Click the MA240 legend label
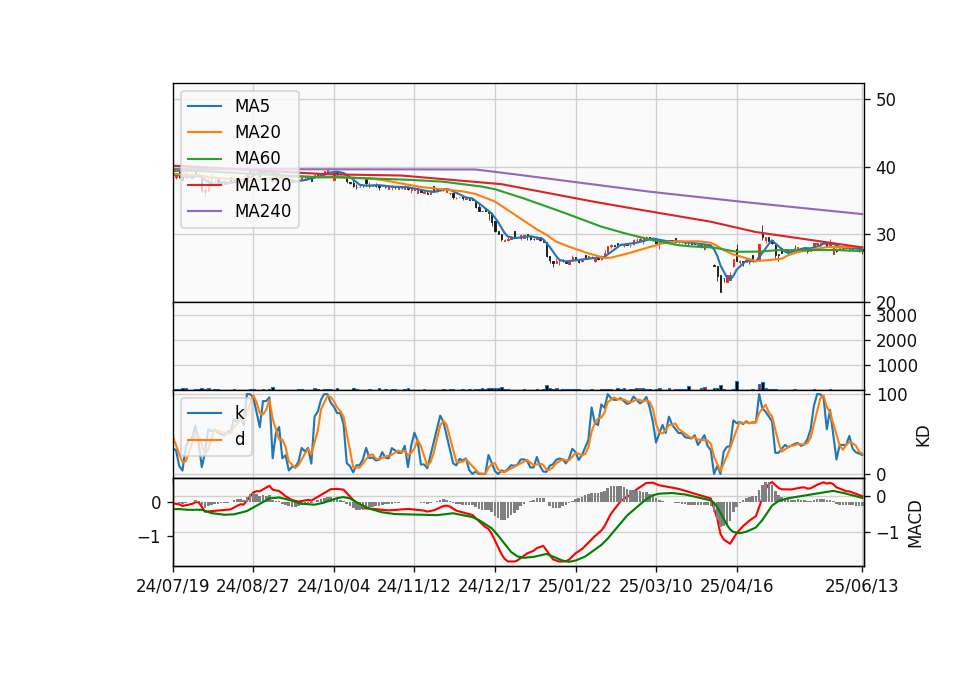 point(263,211)
